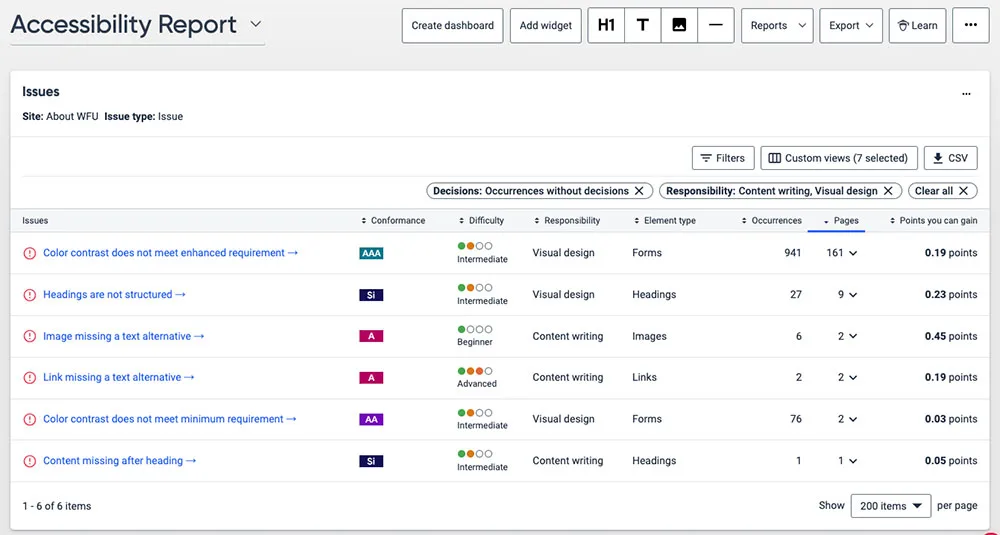Insert a text widget via T icon

pos(643,26)
